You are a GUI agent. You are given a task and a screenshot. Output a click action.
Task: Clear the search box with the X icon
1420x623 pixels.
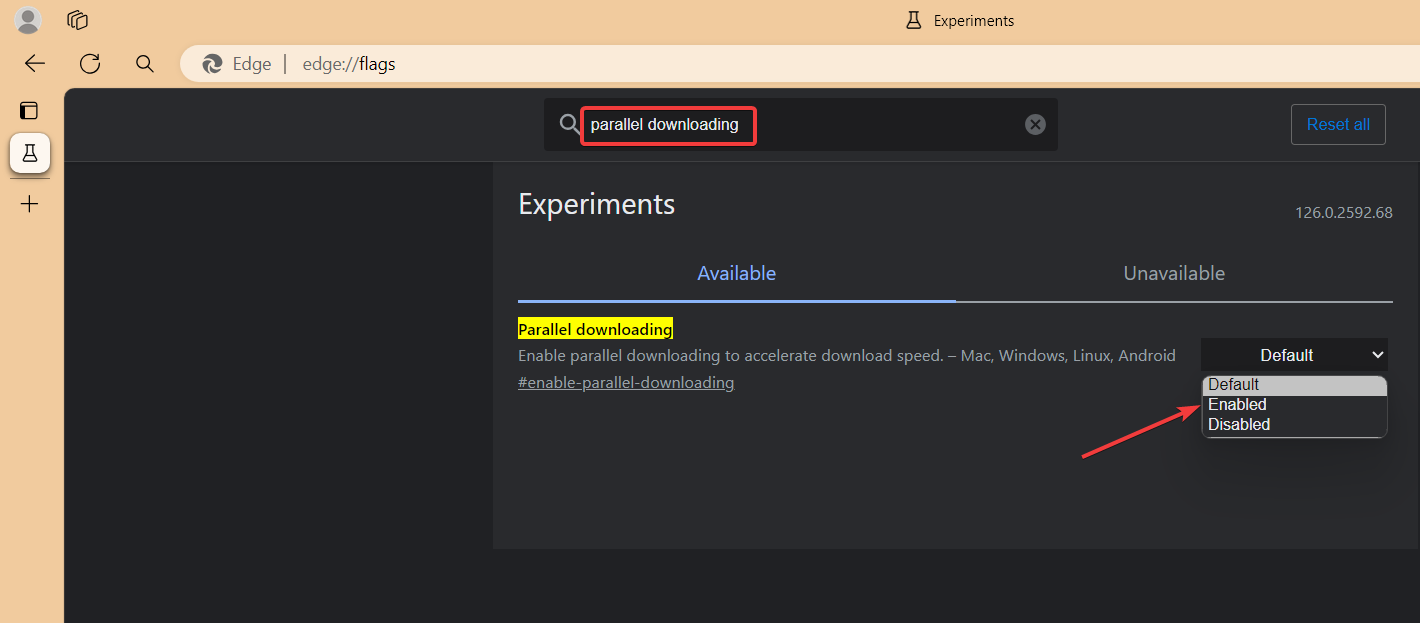click(x=1034, y=124)
